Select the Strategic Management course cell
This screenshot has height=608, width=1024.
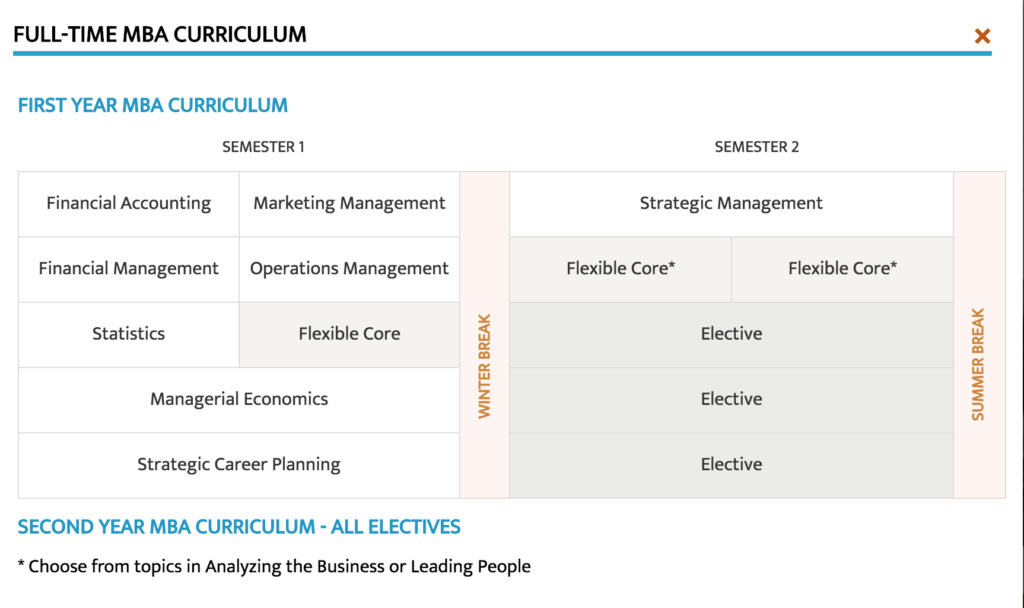point(731,204)
